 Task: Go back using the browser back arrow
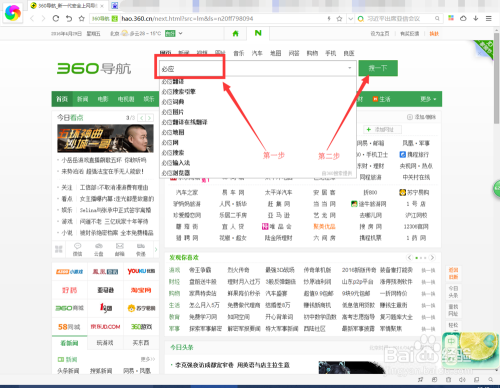[32, 18]
